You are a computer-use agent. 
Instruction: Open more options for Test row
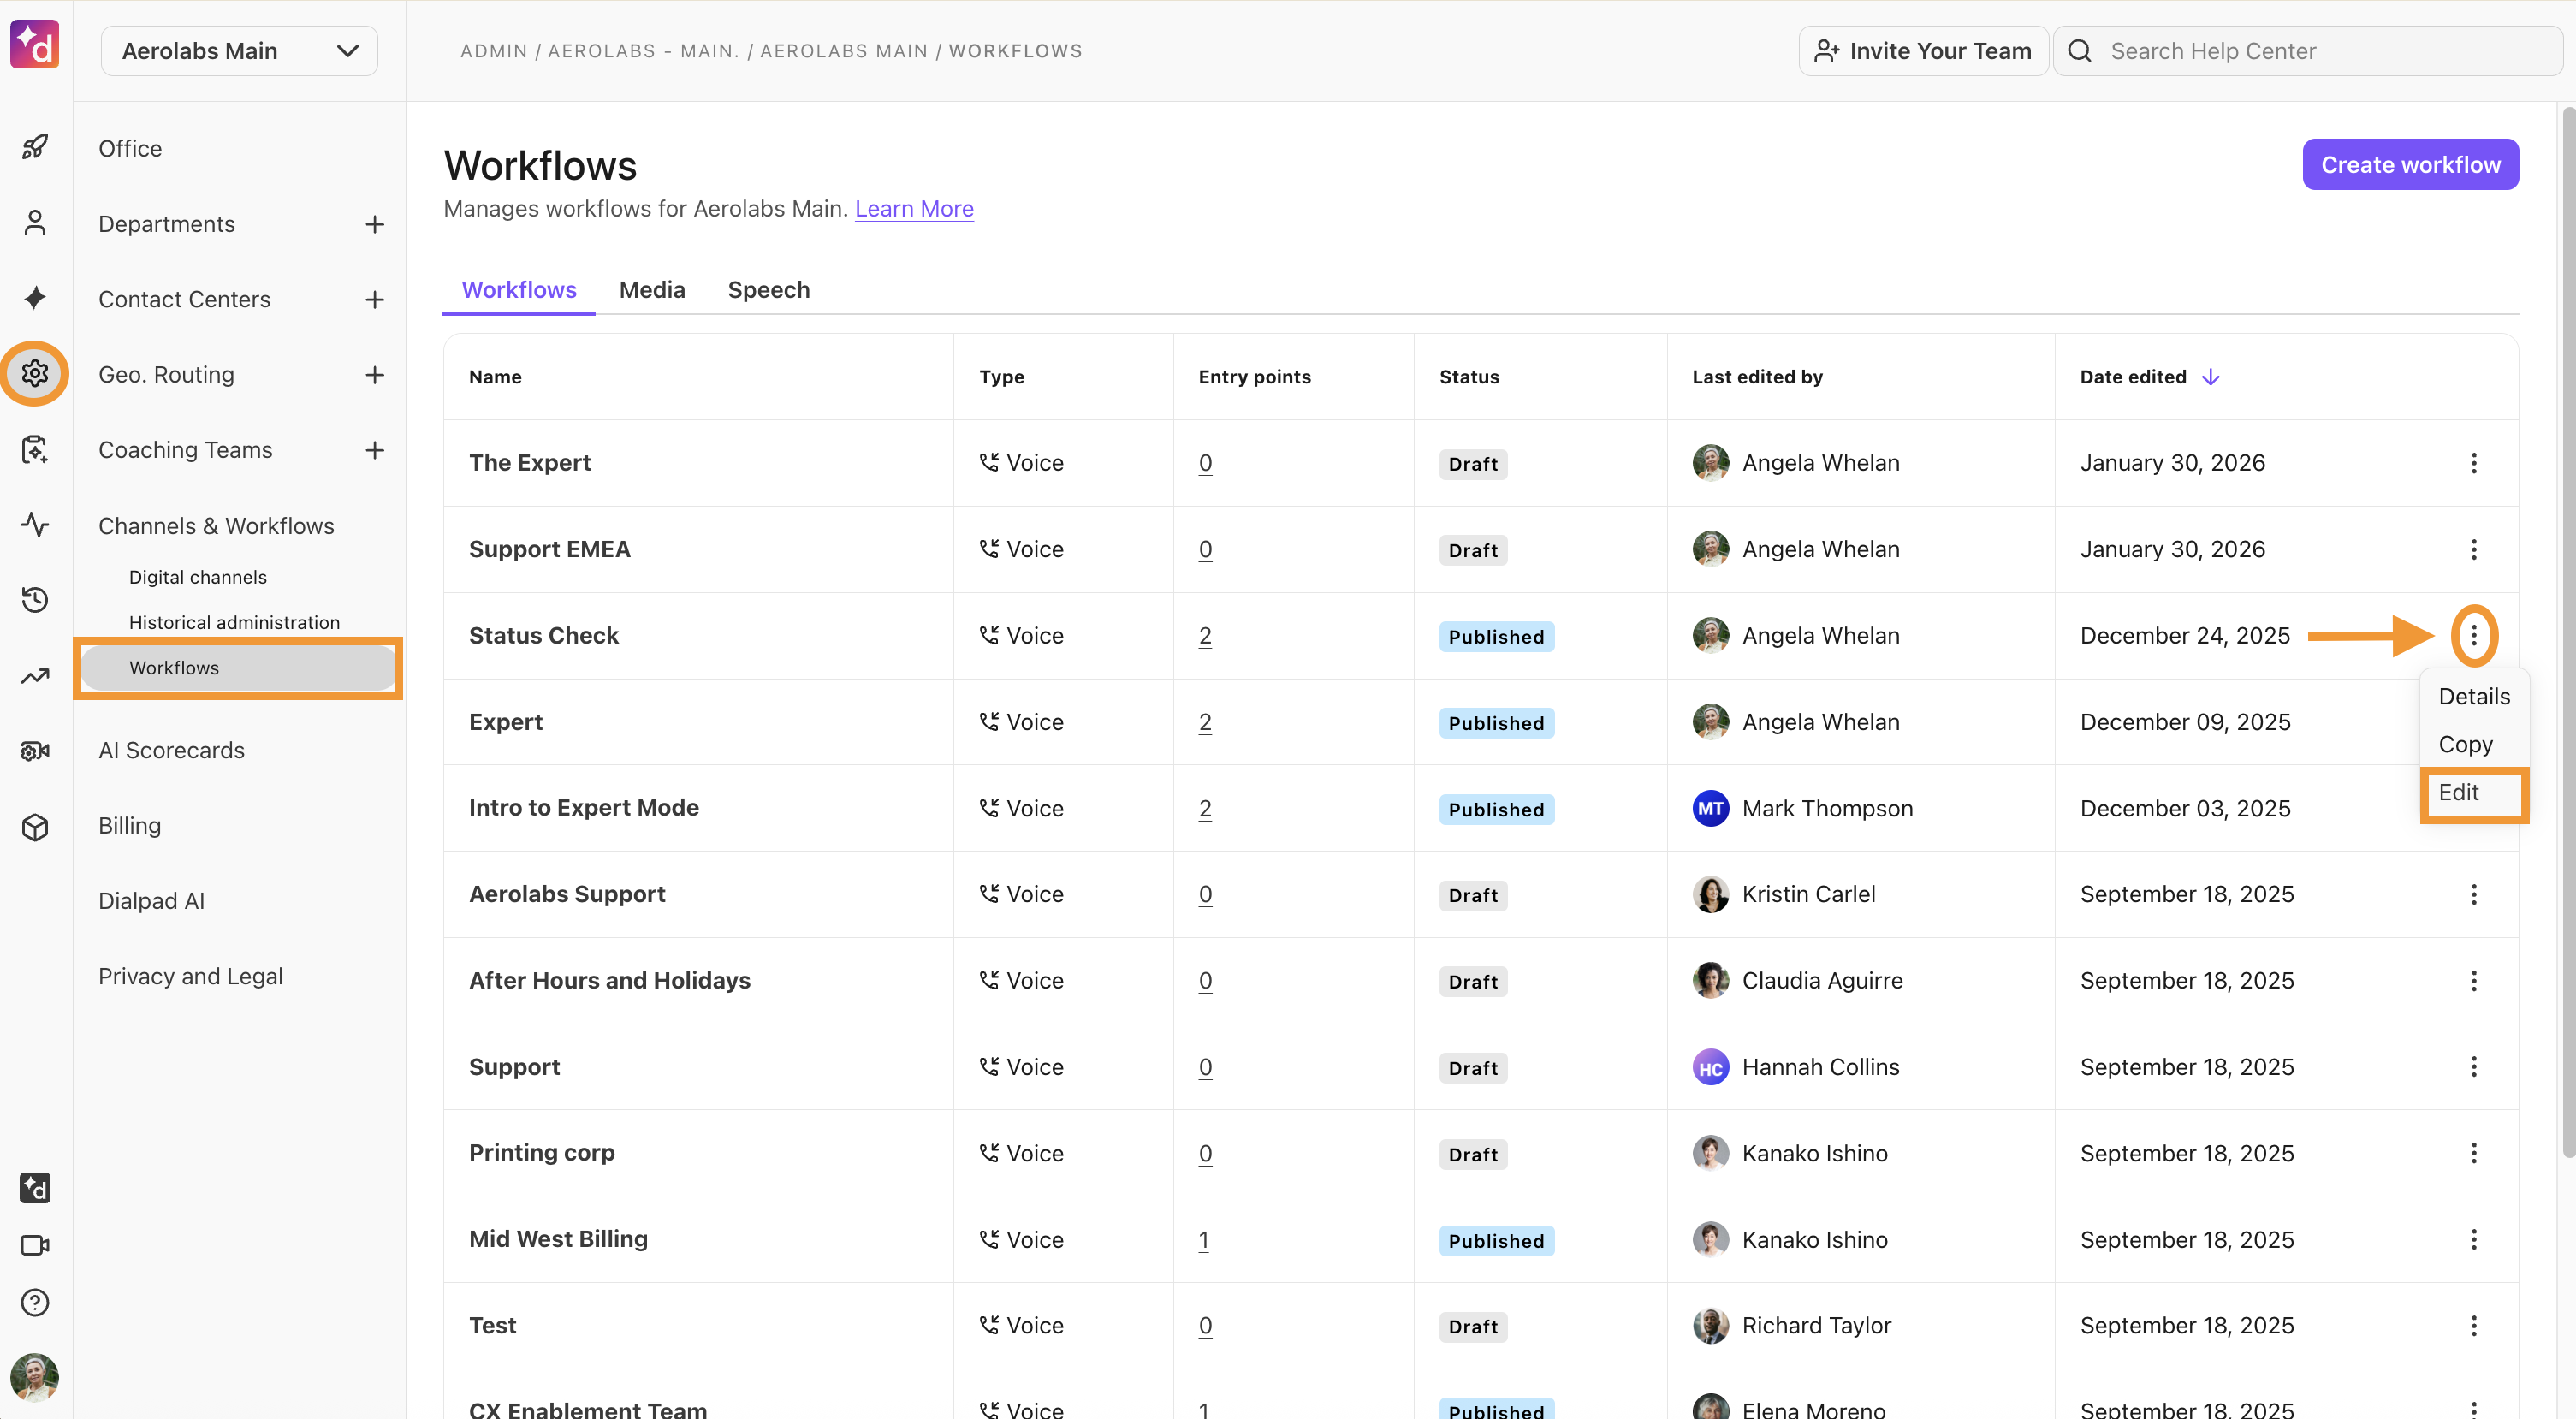point(2473,1325)
